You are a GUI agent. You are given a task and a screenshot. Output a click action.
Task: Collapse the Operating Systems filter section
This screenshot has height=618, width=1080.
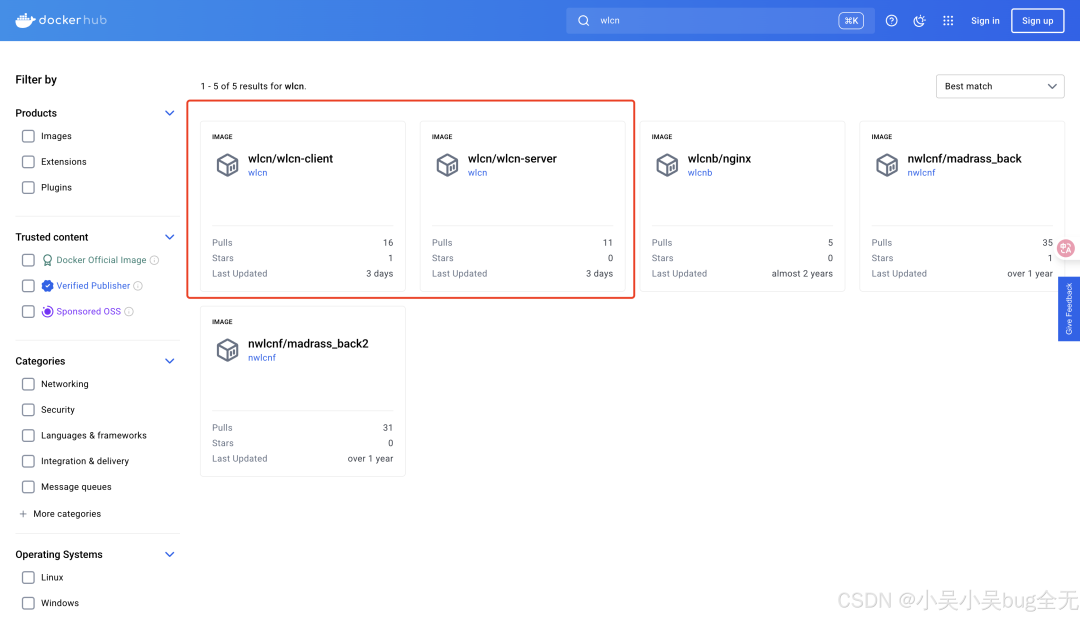click(169, 555)
